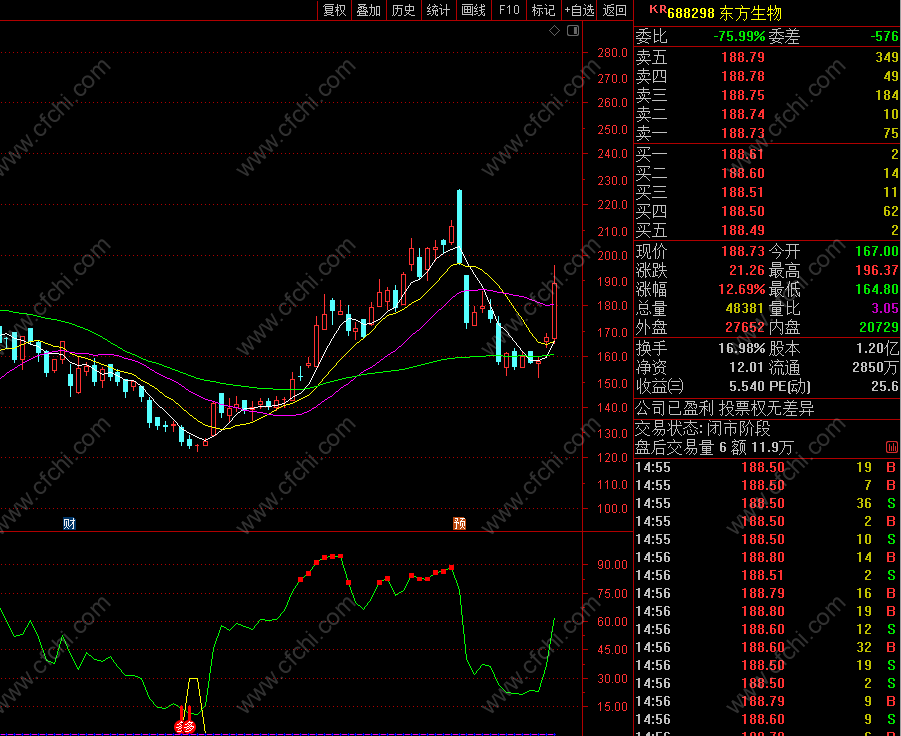Click the blue 财 financial marker on chart

70,523
